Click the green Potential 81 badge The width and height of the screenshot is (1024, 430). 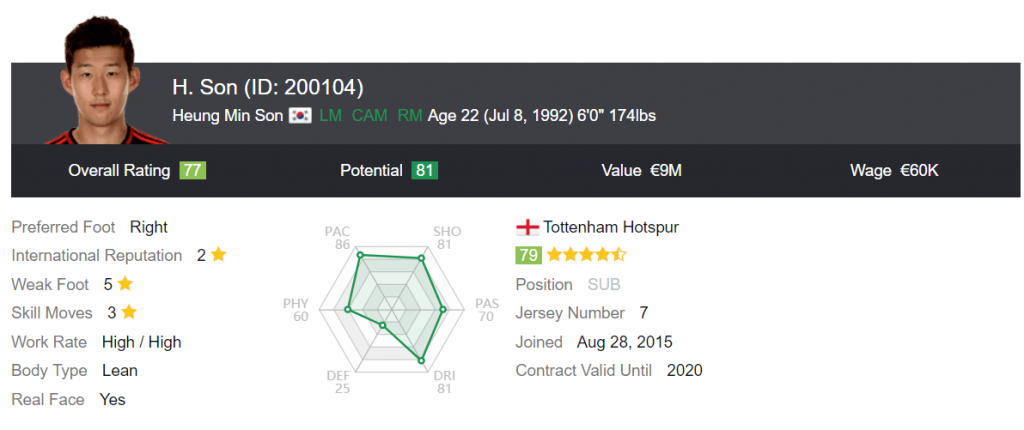pyautogui.click(x=425, y=170)
